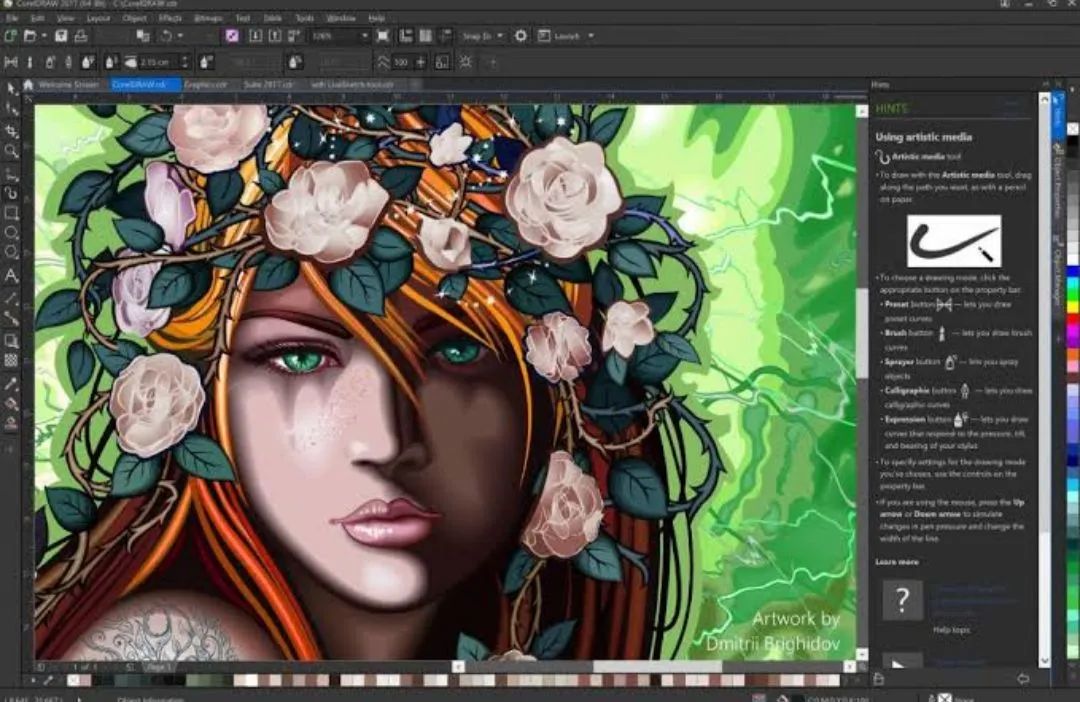Click the Help topic question mark thumbnail

[902, 600]
